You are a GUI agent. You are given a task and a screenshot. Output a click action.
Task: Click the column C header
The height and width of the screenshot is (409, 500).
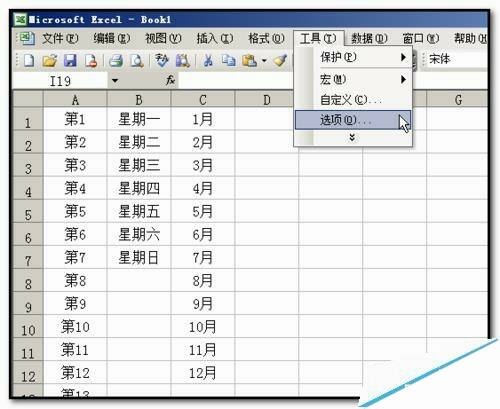coord(203,100)
